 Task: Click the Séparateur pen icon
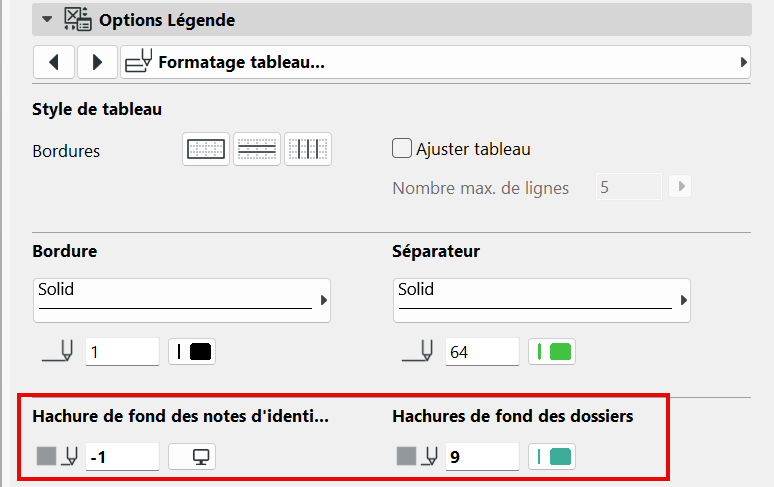pyautogui.click(x=417, y=352)
